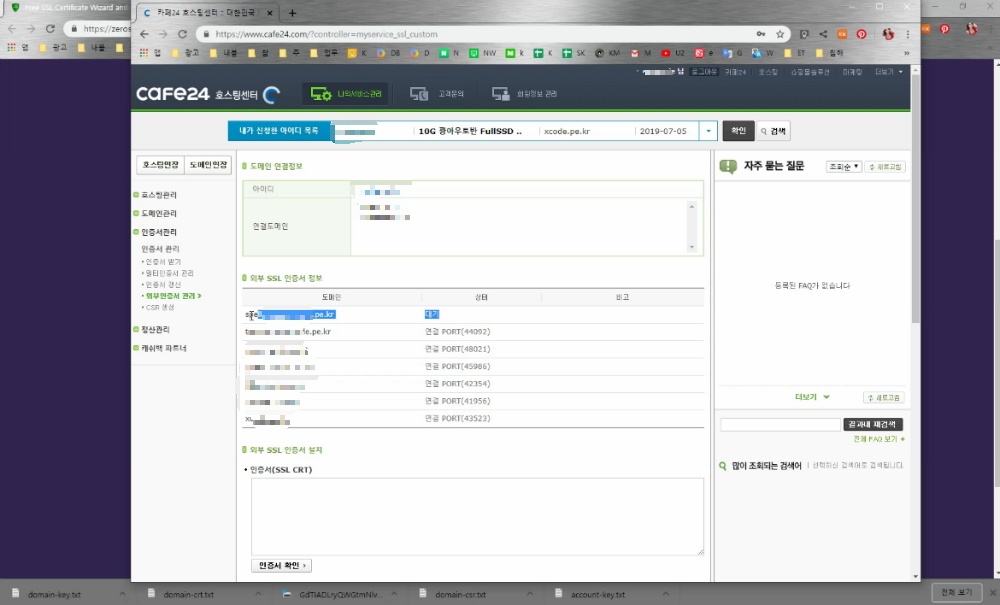Open 나의서비스관리 menu
Image resolution: width=1000 pixels, height=605 pixels.
tap(346, 94)
